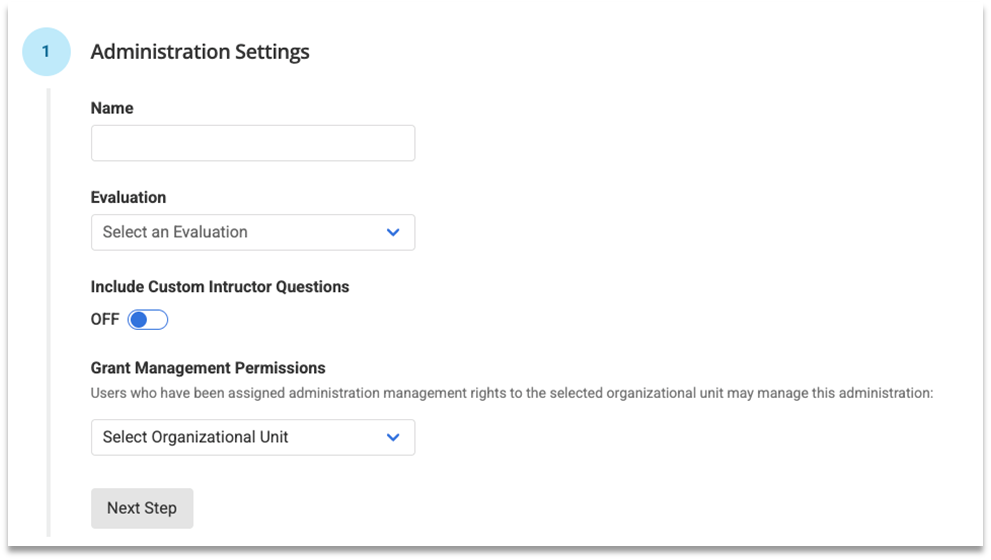Click the OFF label beside the toggle

click(x=105, y=320)
